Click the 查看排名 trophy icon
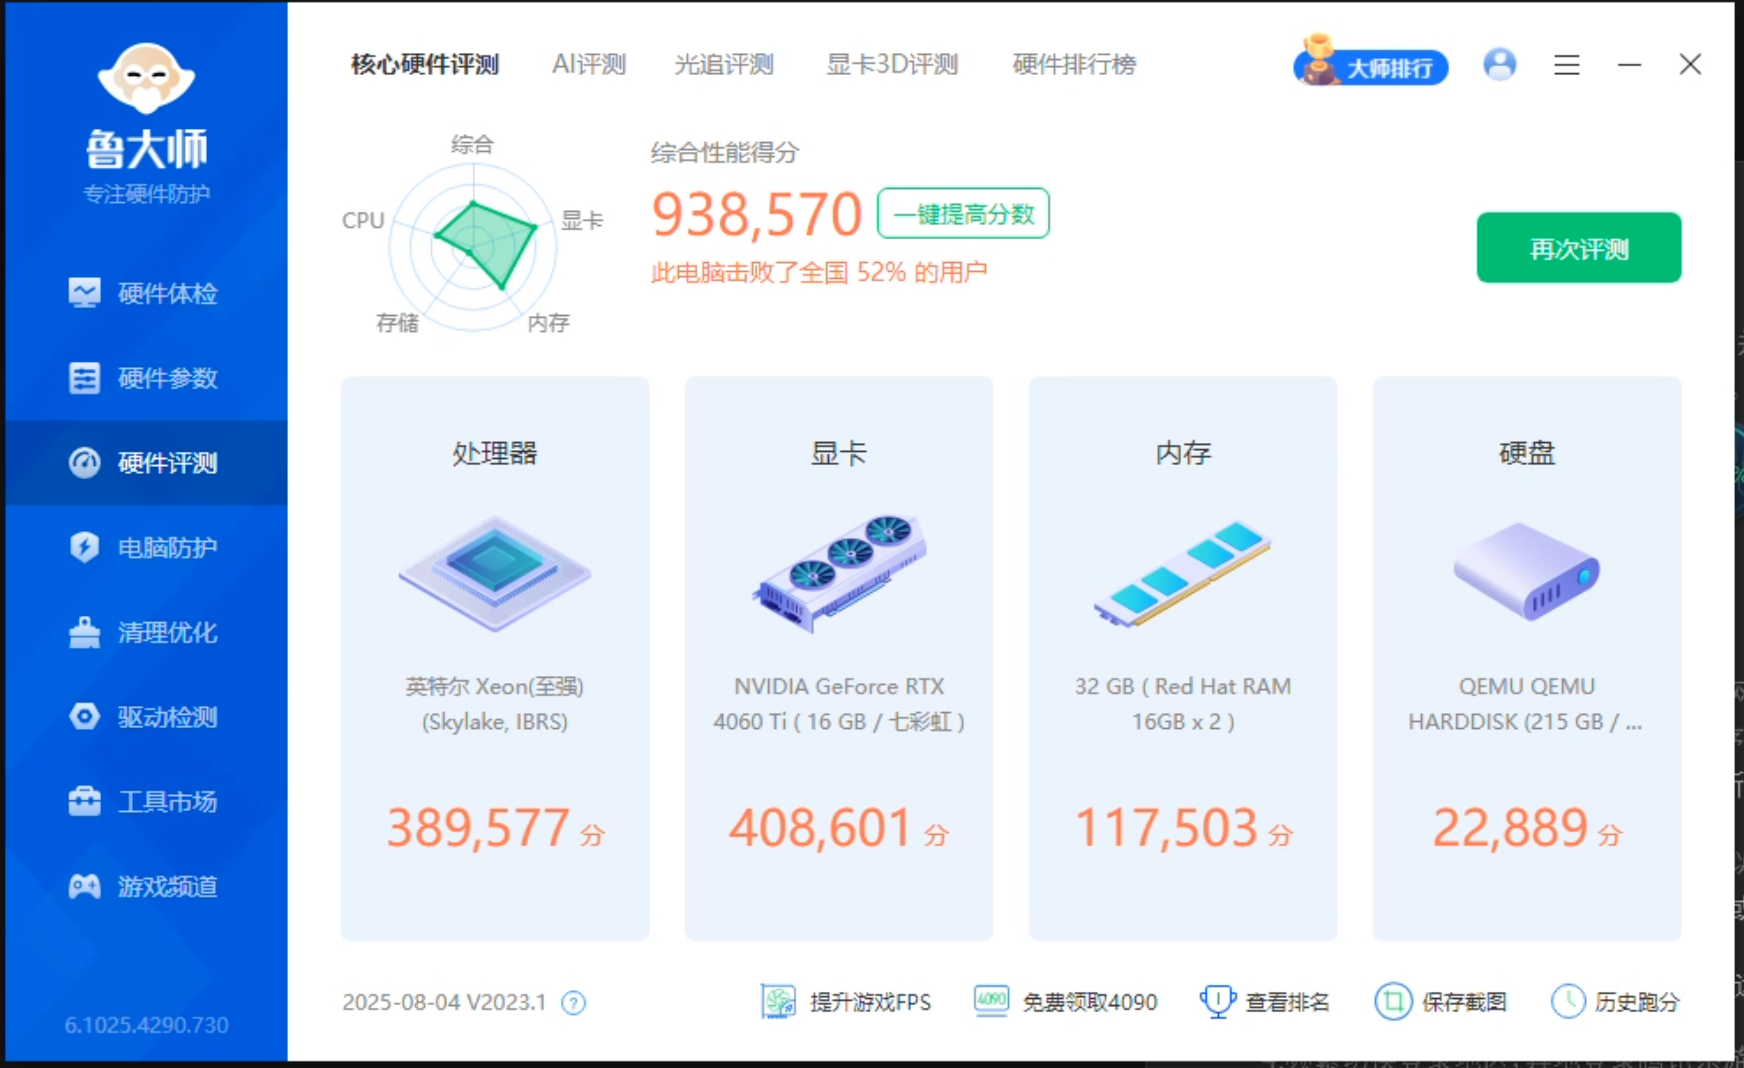 click(1217, 1001)
